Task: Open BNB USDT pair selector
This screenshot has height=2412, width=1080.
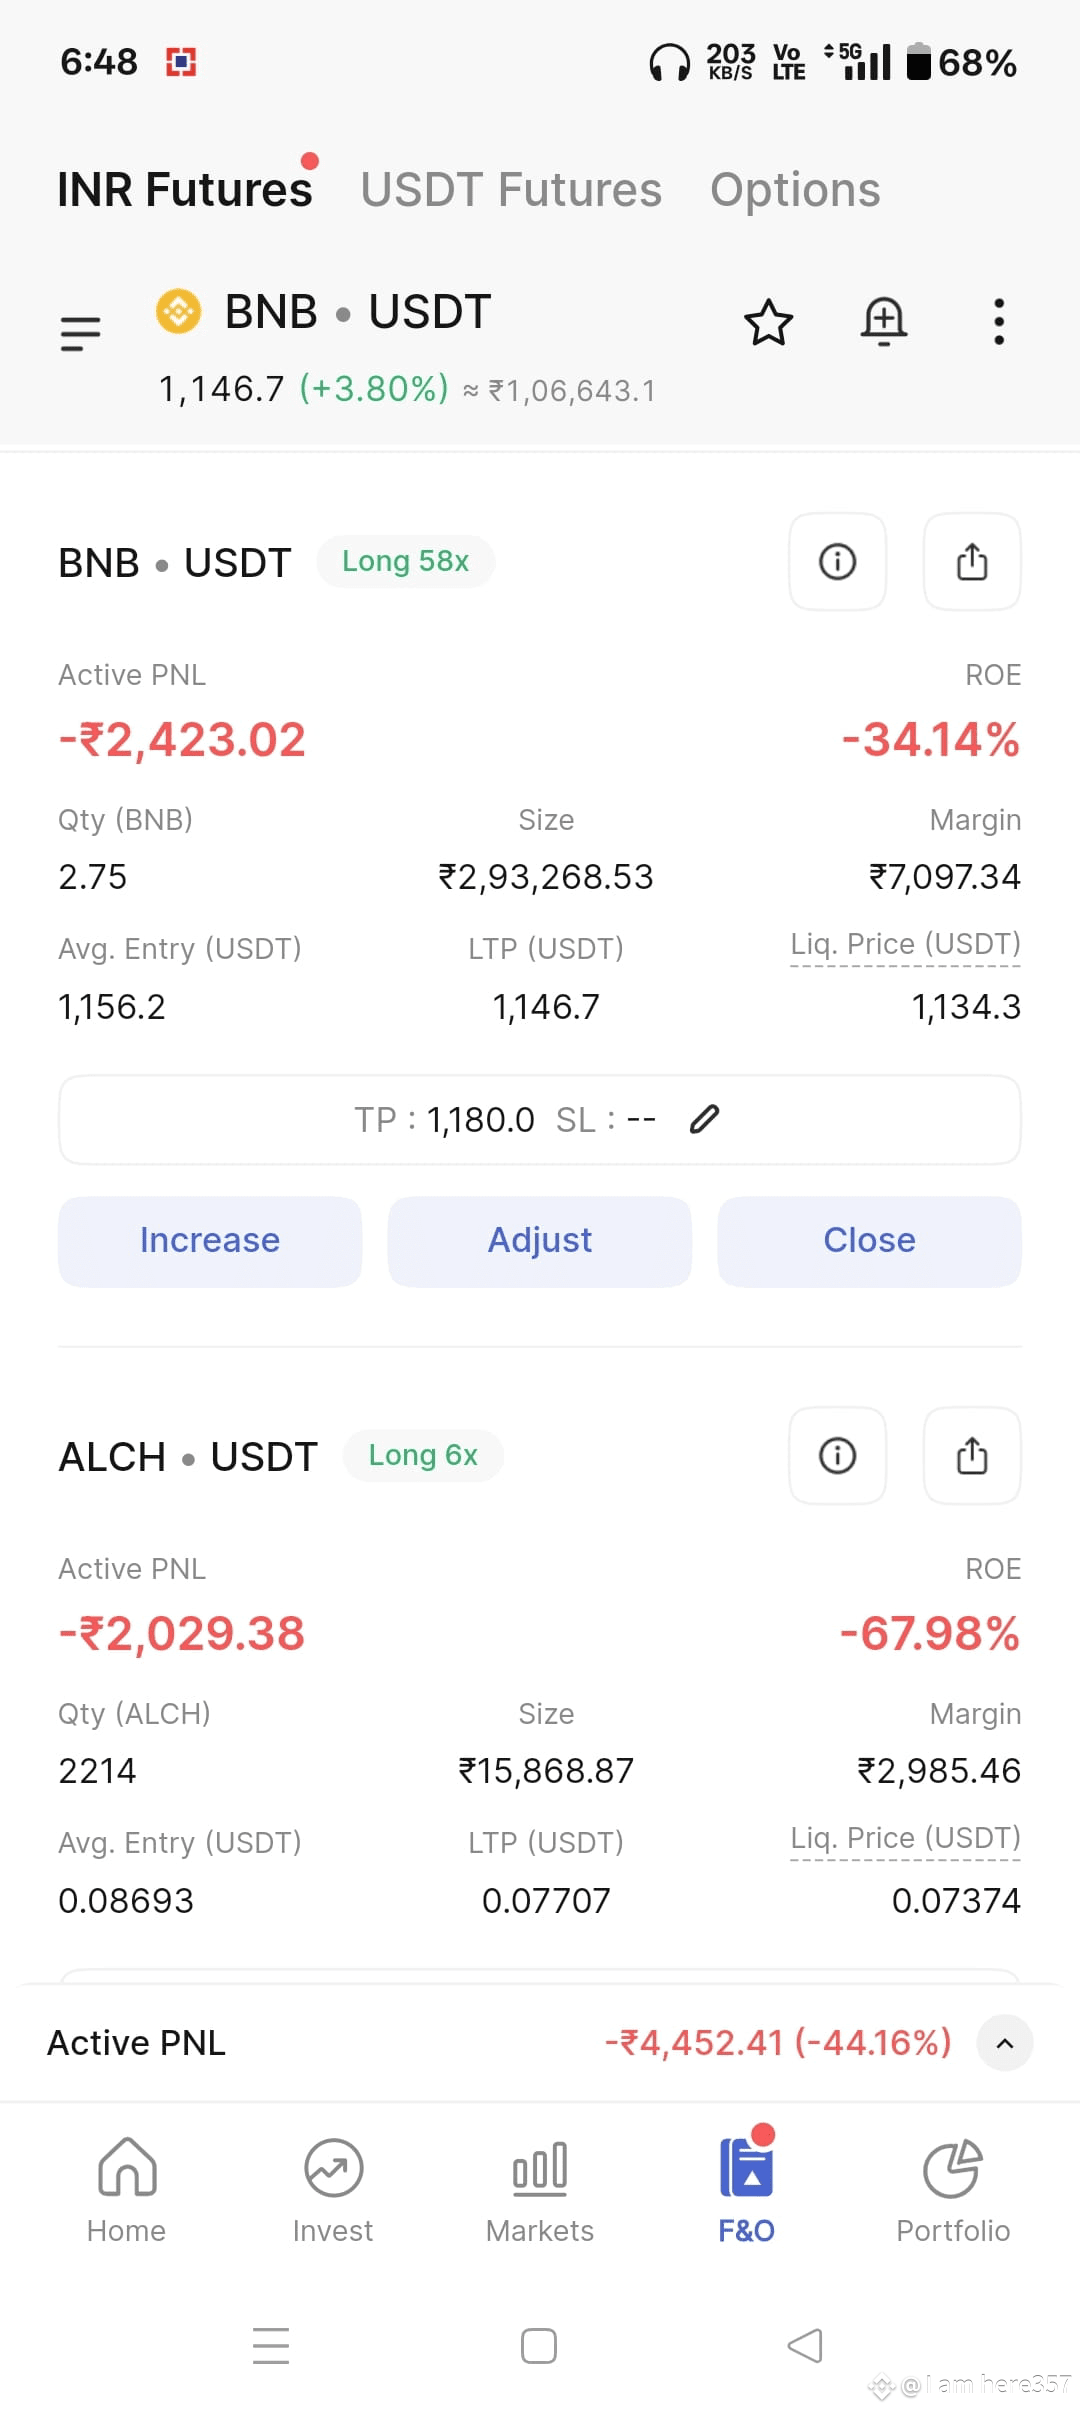Action: [x=323, y=311]
